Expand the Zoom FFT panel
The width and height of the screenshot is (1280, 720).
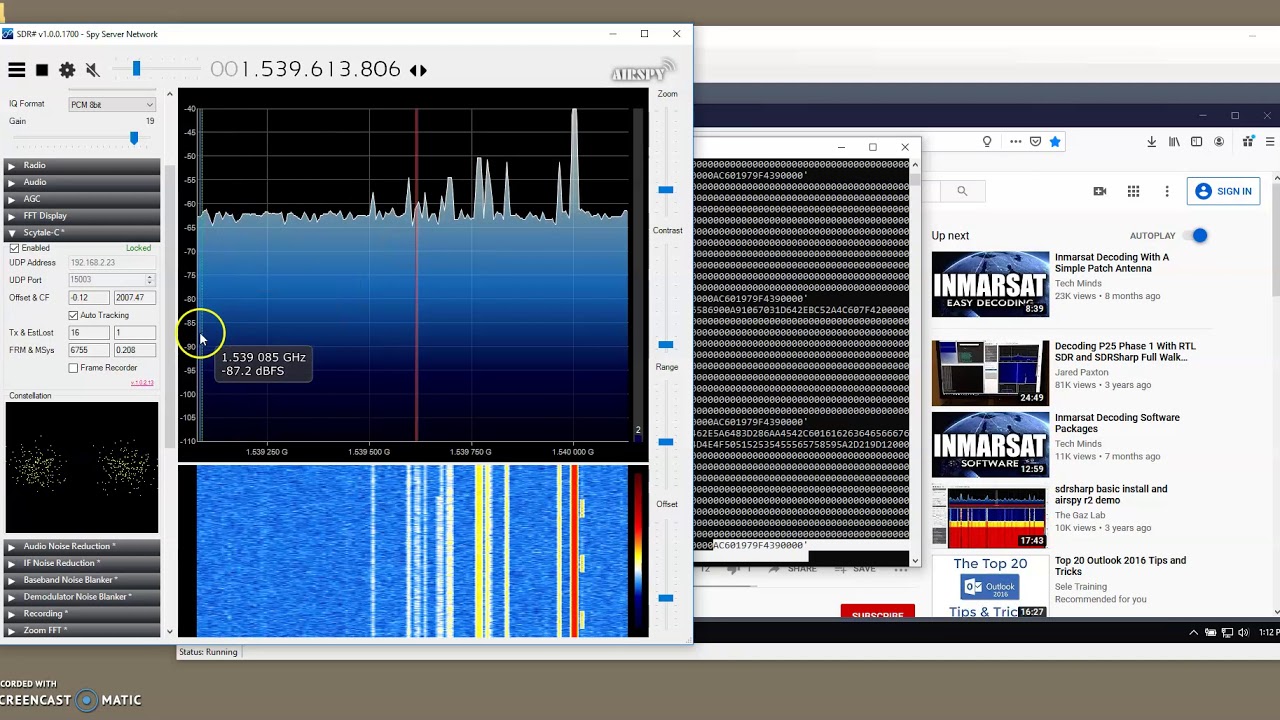[82, 631]
